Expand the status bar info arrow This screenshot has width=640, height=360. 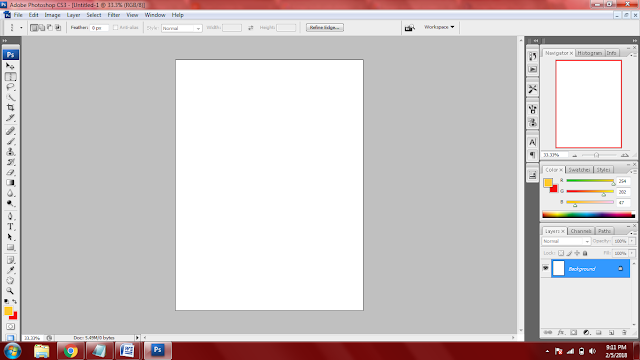pyautogui.click(x=137, y=338)
